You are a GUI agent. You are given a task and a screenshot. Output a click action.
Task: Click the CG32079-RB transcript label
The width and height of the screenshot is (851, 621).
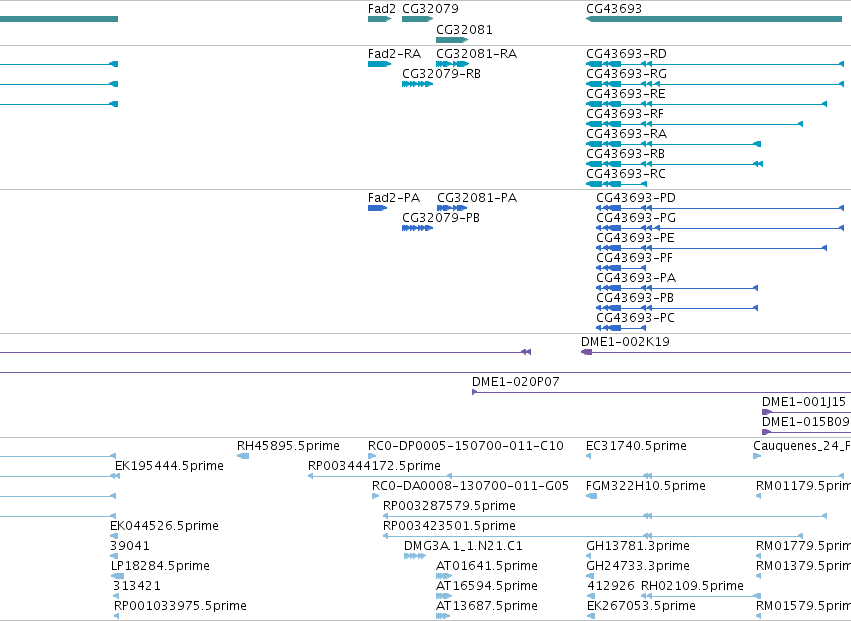[x=441, y=74]
